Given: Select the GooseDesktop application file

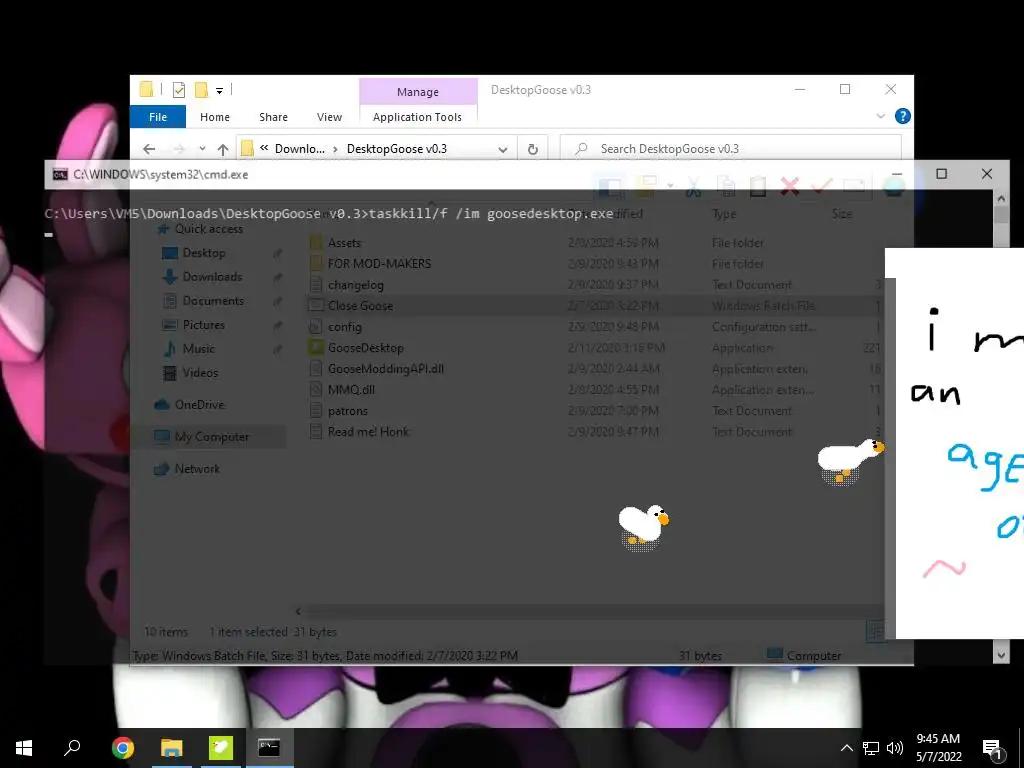Looking at the screenshot, I should pos(365,348).
